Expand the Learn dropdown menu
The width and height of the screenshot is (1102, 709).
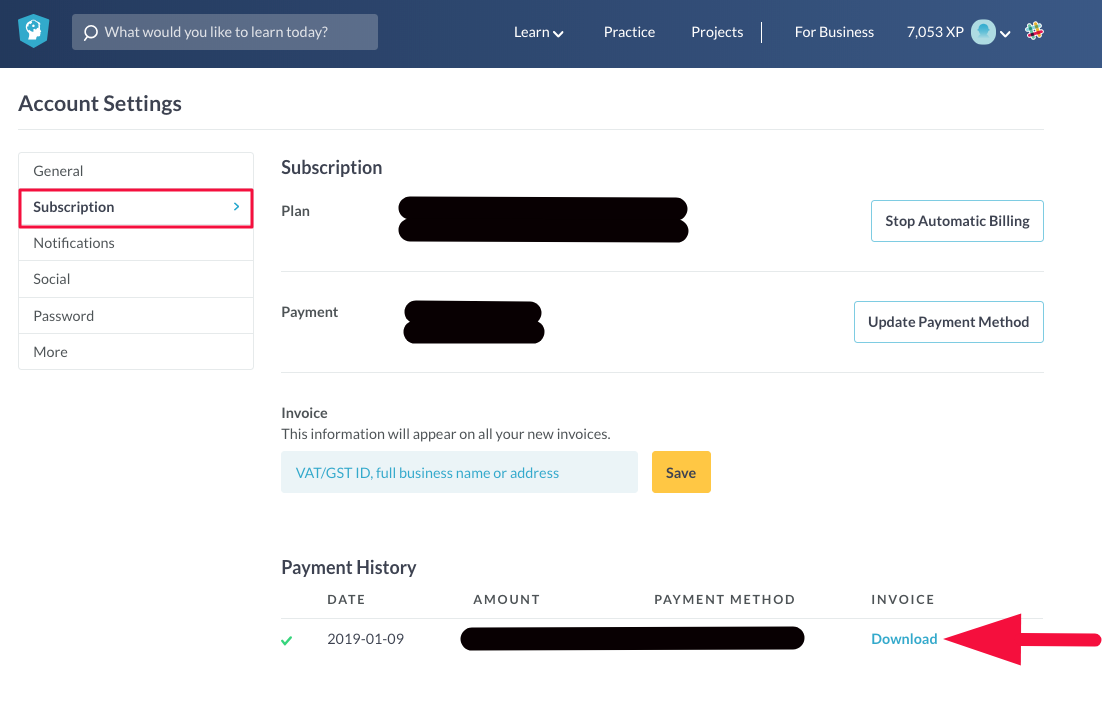(x=538, y=32)
